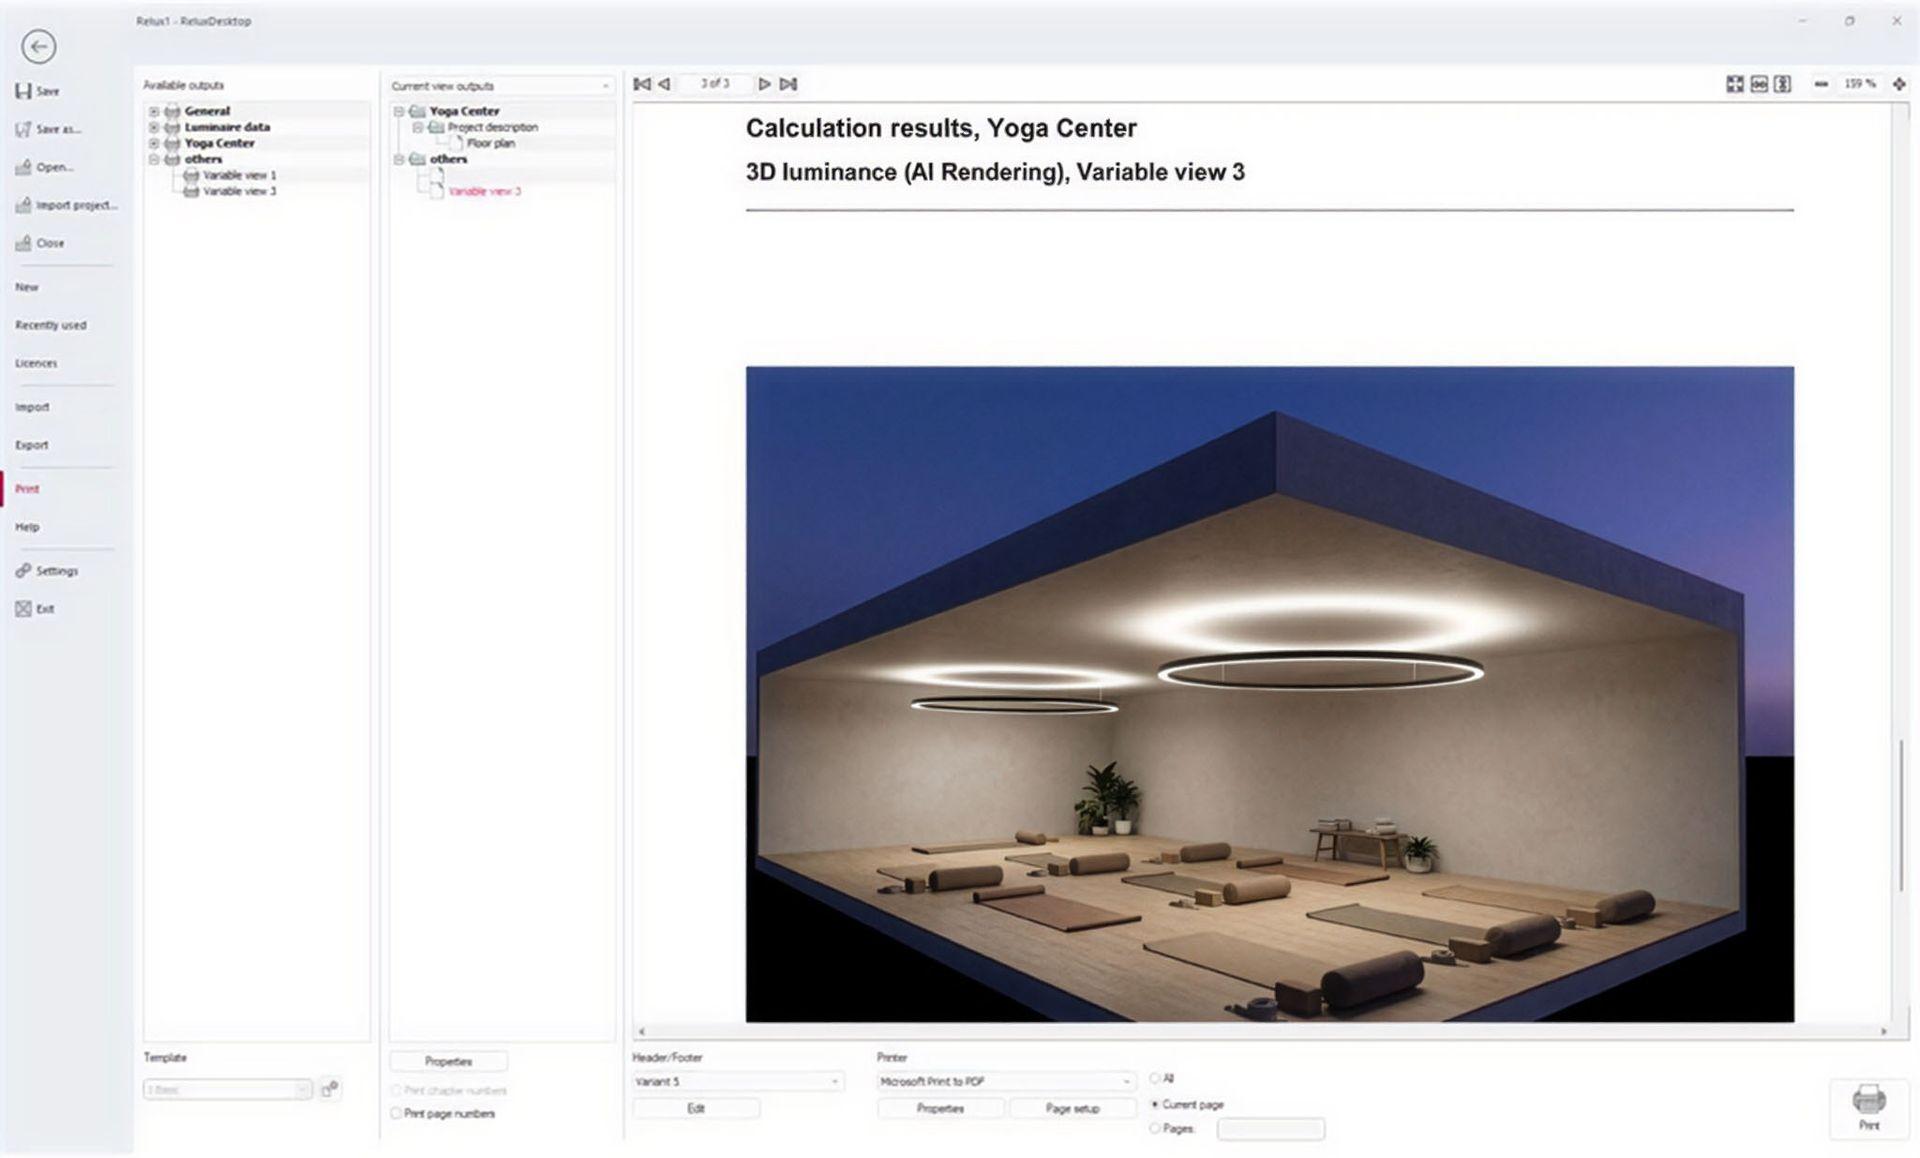This screenshot has height=1158, width=1920.
Task: Click the Save disk icon
Action: (23, 91)
